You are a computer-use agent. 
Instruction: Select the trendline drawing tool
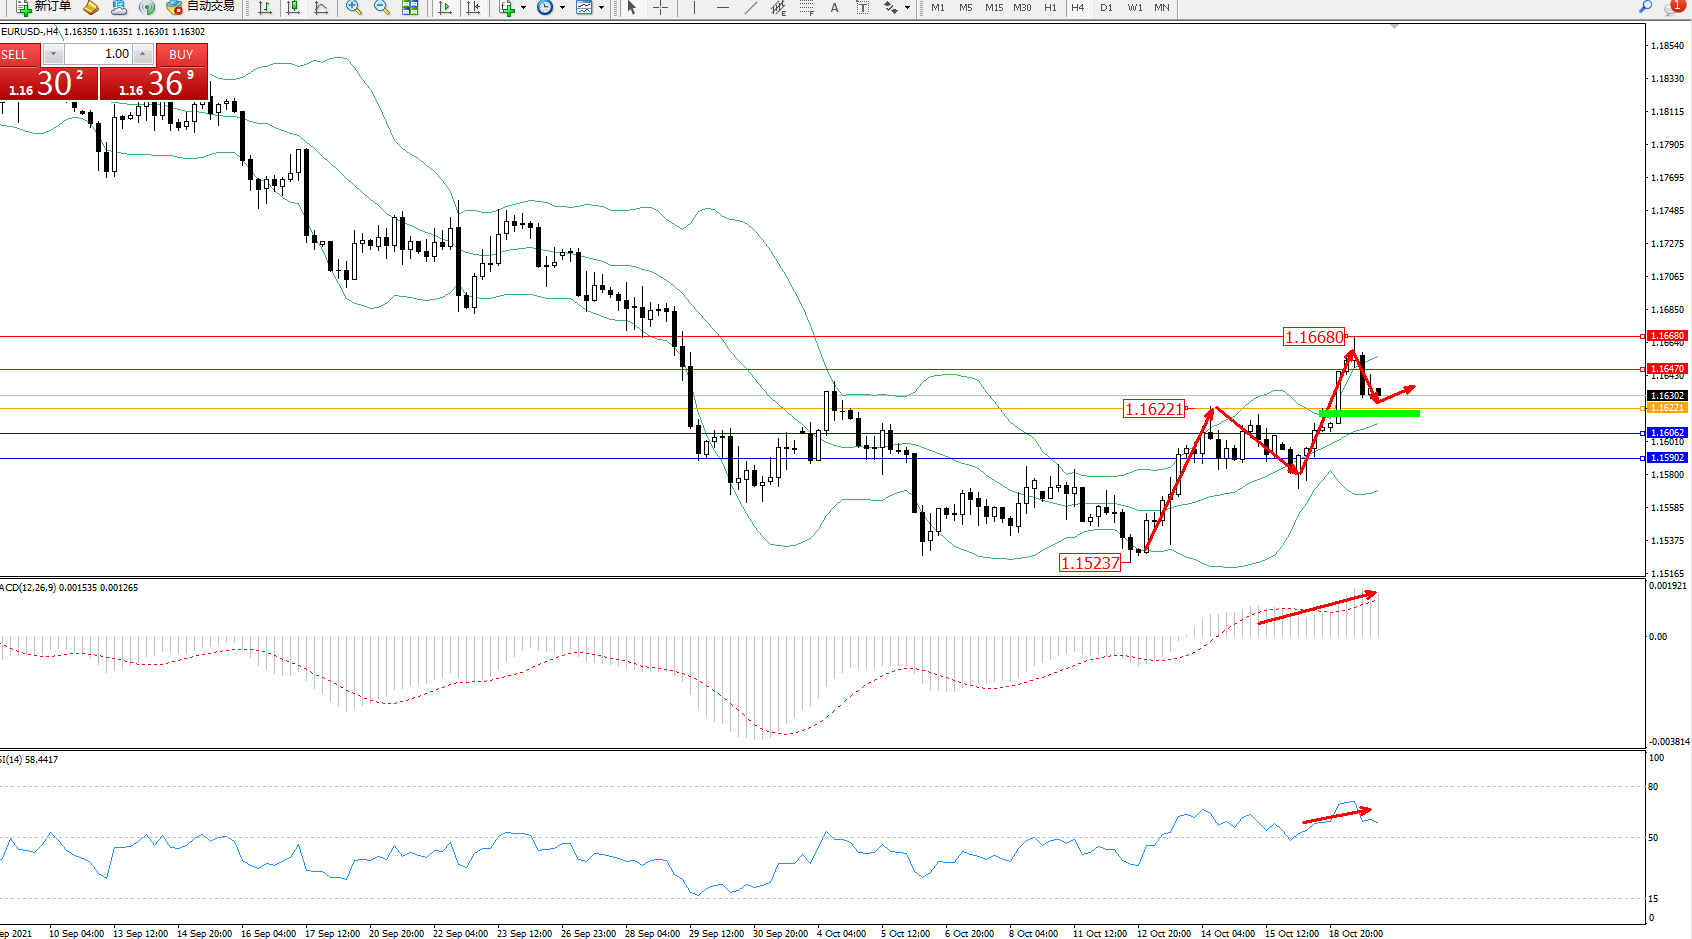point(751,7)
